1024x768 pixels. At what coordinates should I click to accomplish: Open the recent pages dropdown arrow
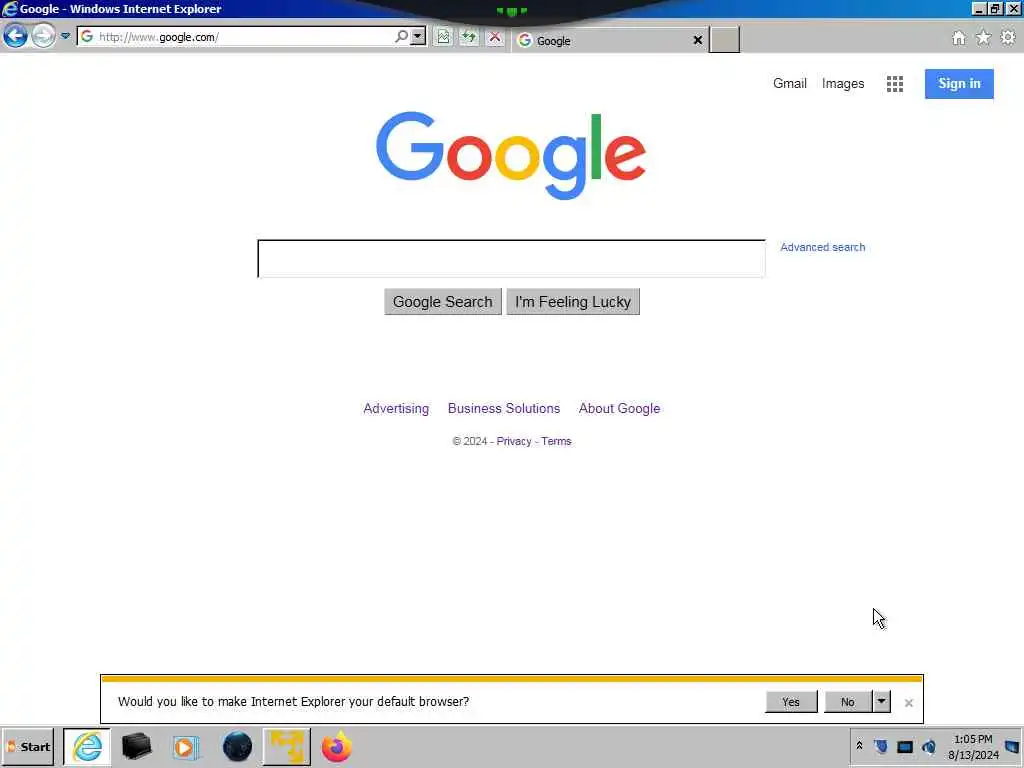pos(65,36)
